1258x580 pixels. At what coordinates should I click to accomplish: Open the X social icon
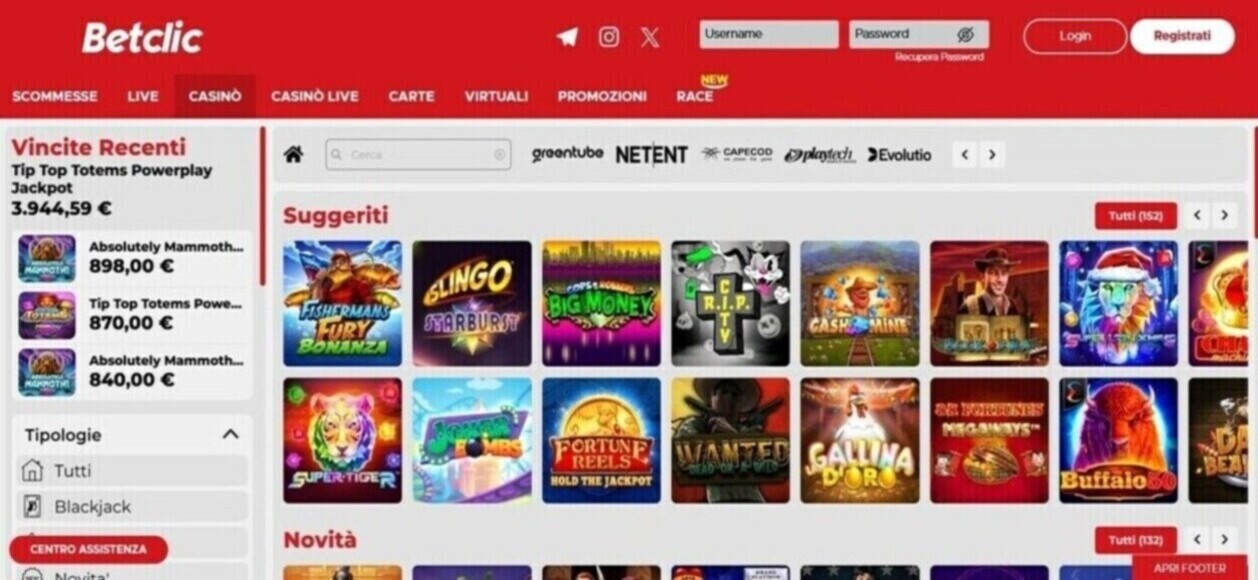coord(650,37)
